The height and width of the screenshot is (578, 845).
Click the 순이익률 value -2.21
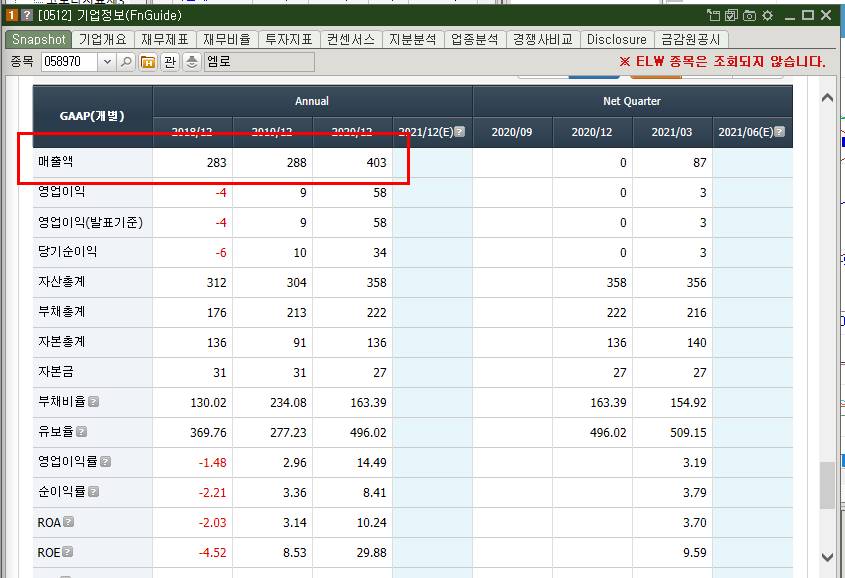coord(213,493)
